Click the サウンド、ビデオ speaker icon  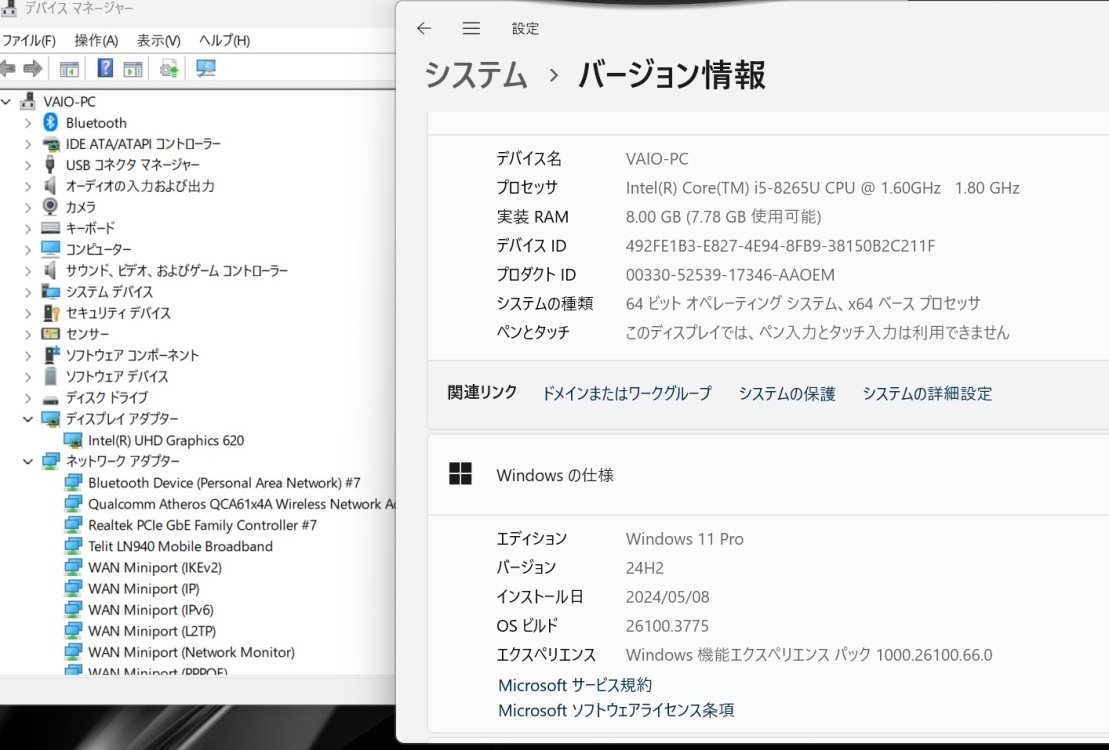point(50,270)
